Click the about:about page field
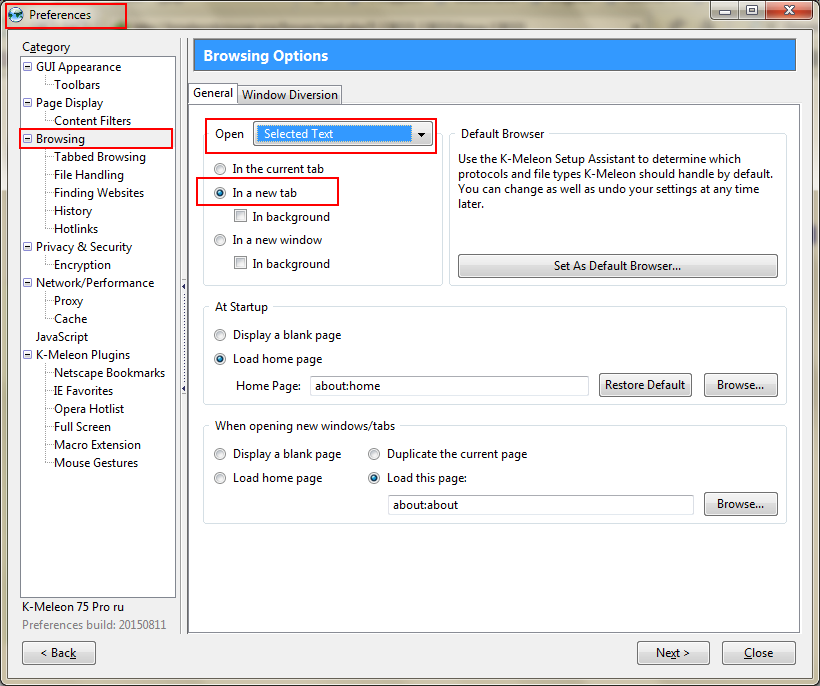The width and height of the screenshot is (820, 686). pyautogui.click(x=541, y=505)
